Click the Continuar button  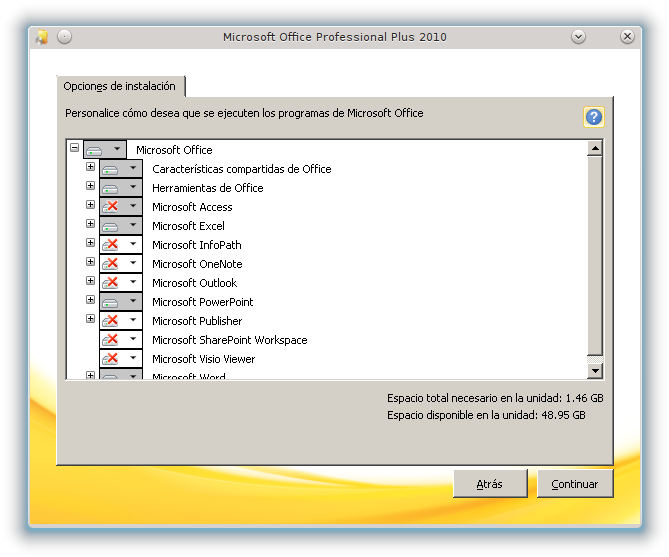(x=575, y=484)
